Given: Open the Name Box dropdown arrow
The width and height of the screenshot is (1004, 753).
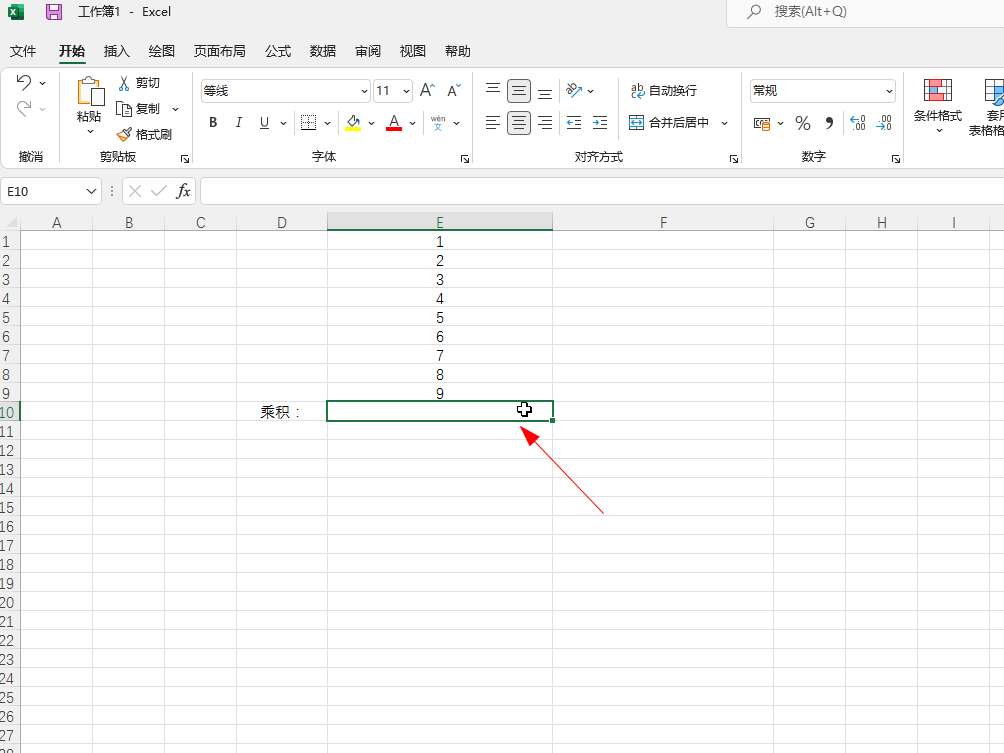Looking at the screenshot, I should [92, 191].
